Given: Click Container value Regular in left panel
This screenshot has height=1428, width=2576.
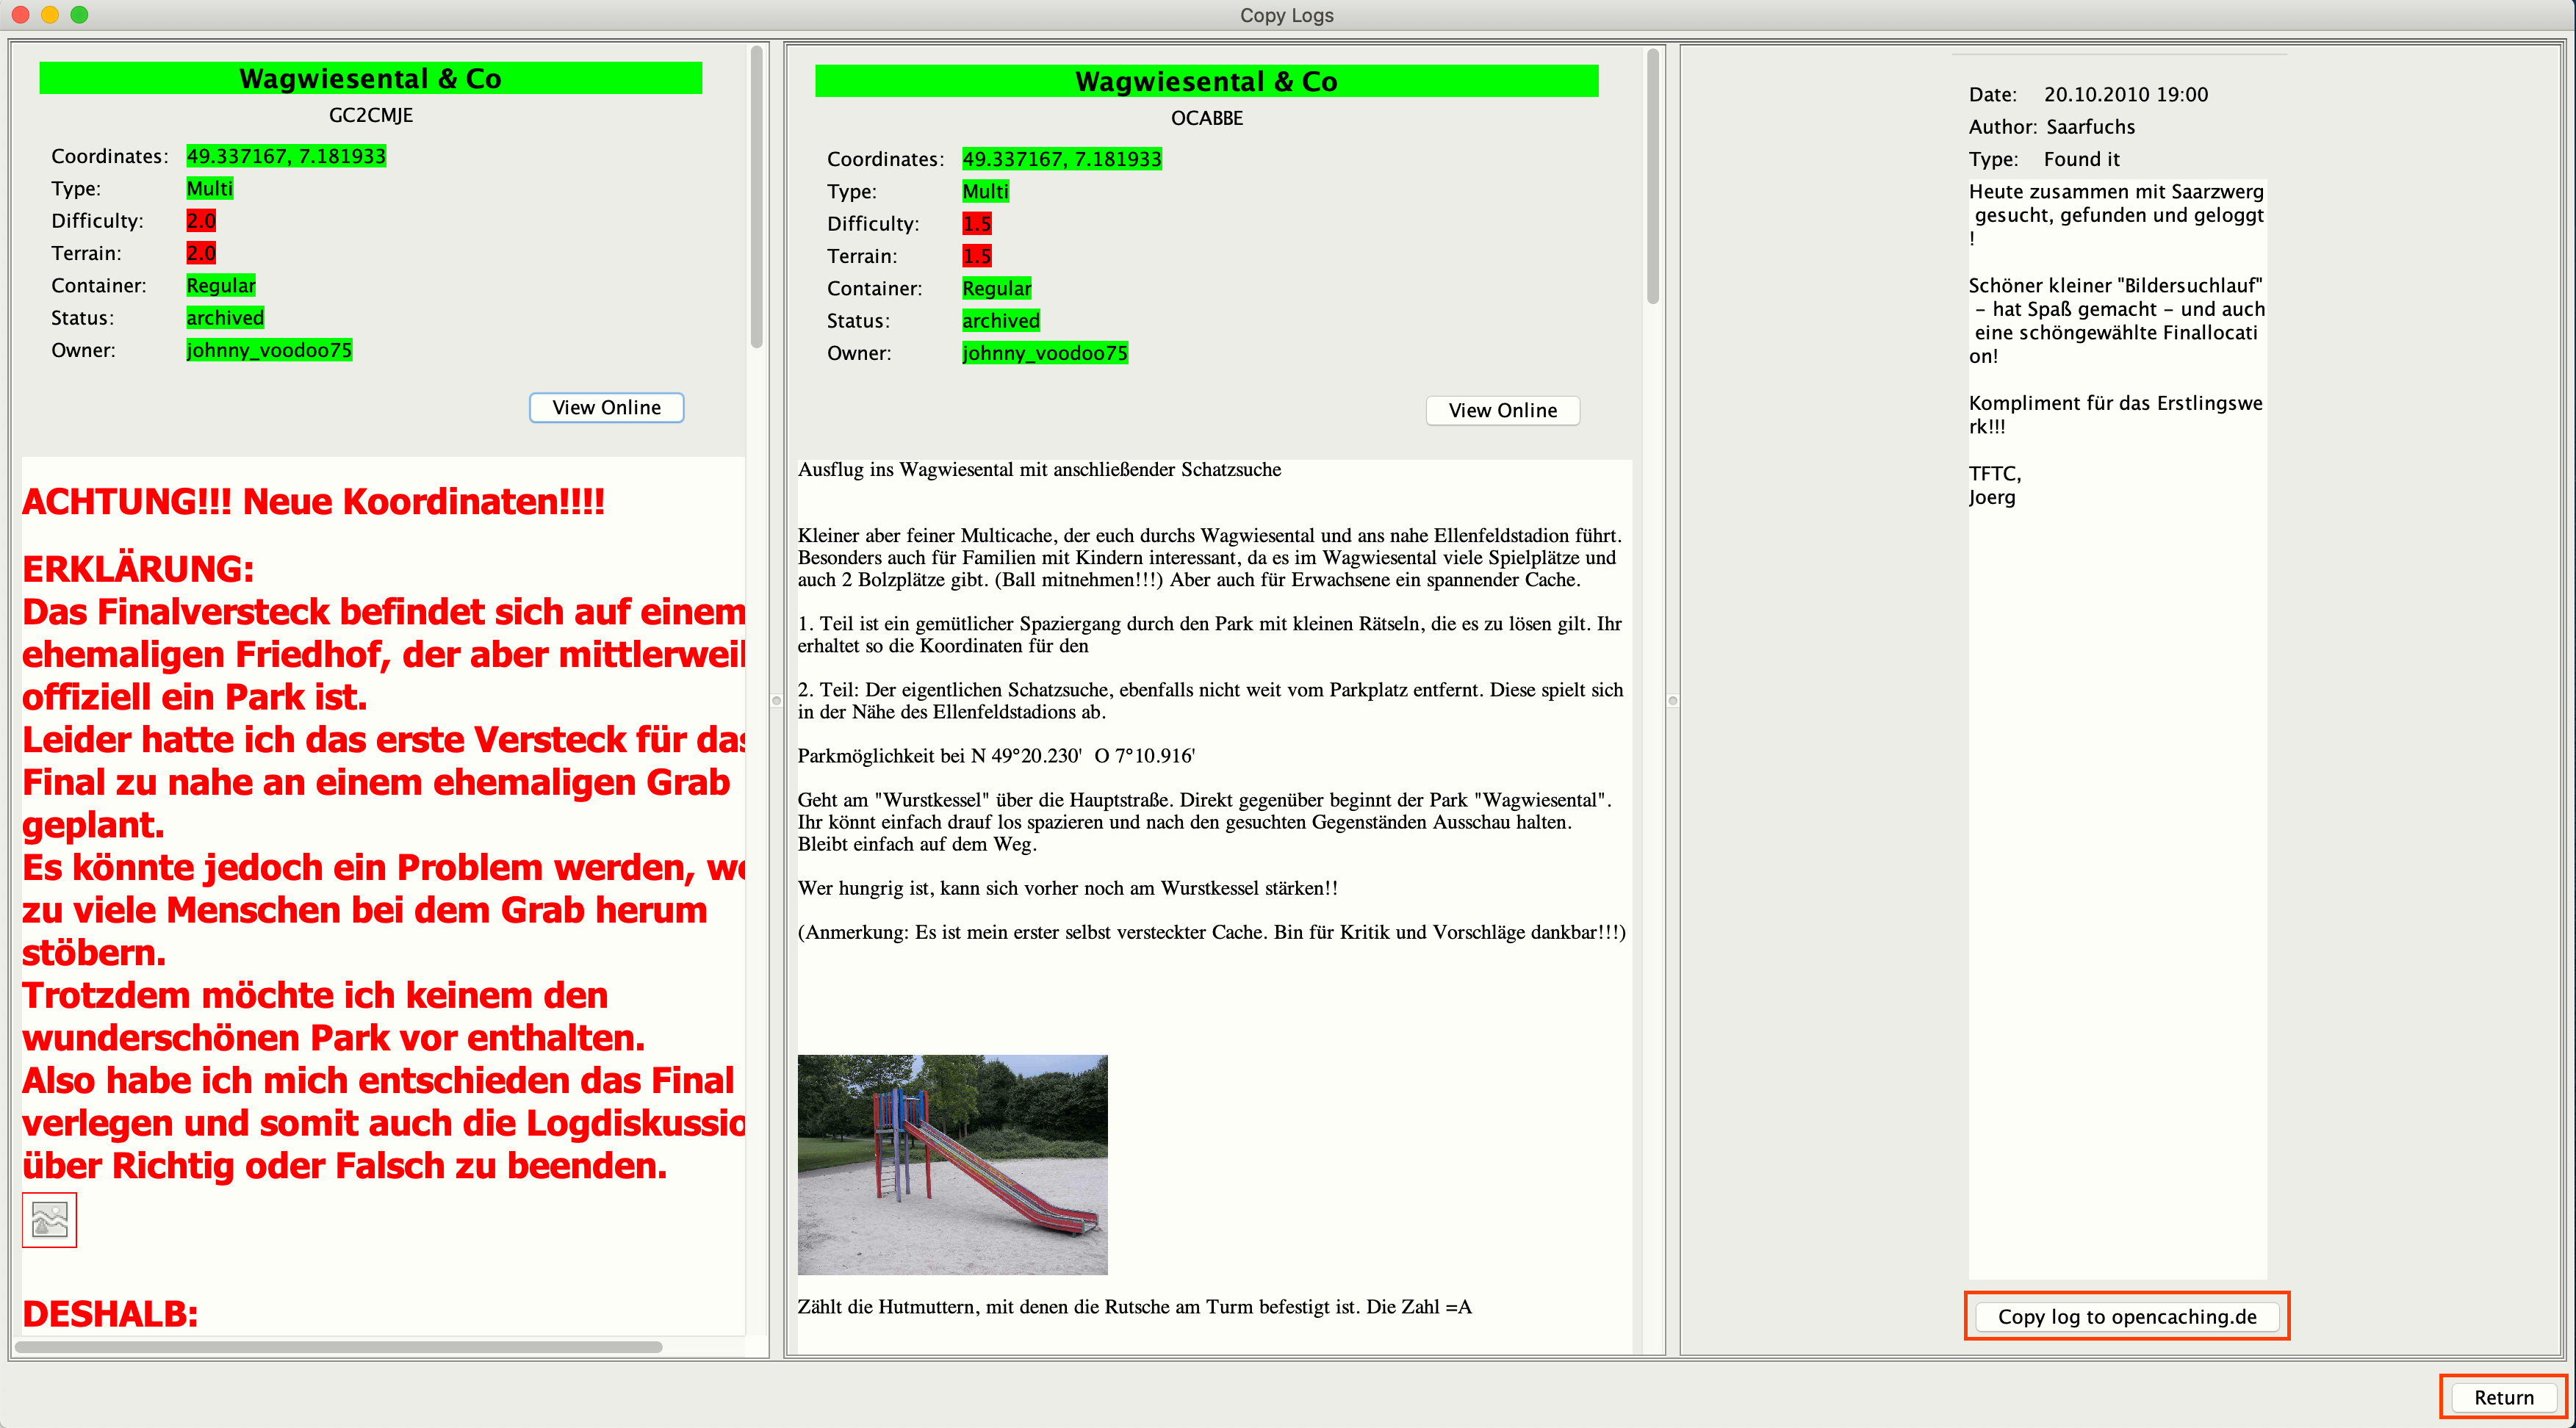Looking at the screenshot, I should pos(221,286).
